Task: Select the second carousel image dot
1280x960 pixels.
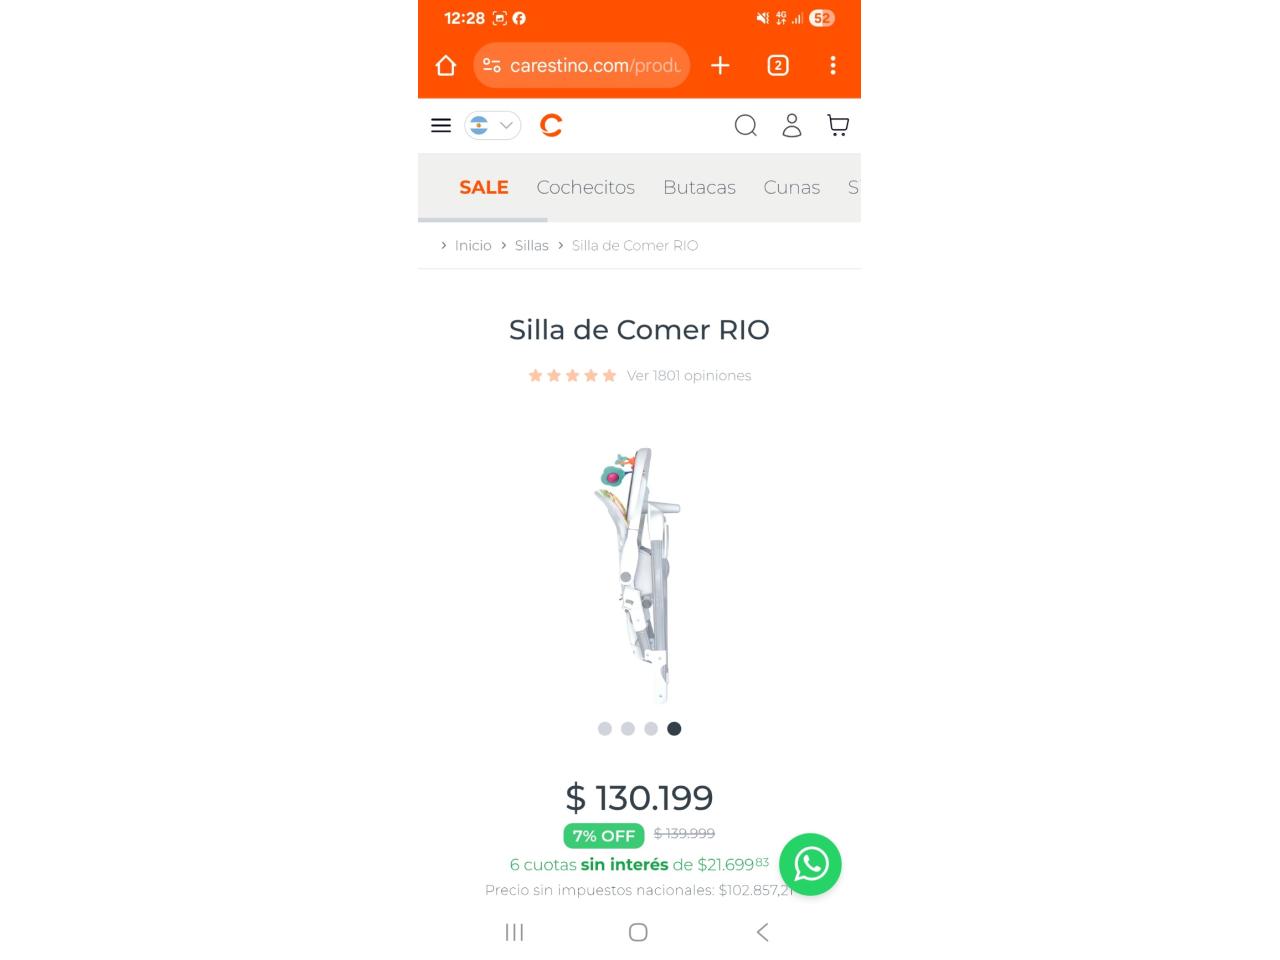Action: tap(628, 729)
